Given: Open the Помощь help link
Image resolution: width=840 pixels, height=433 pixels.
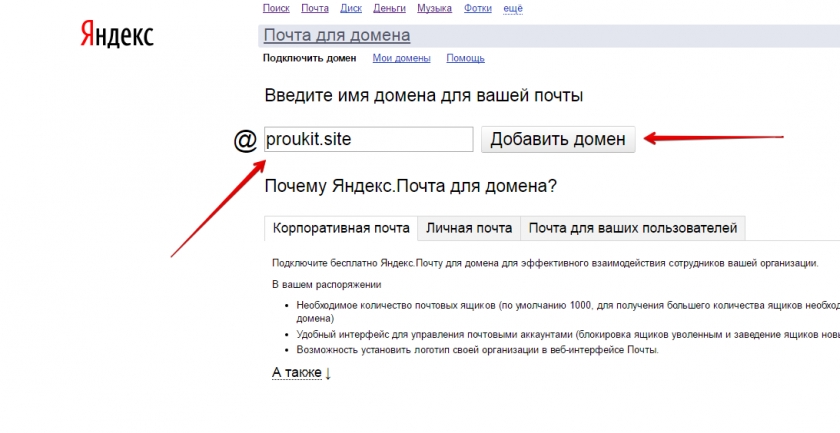Looking at the screenshot, I should (465, 58).
